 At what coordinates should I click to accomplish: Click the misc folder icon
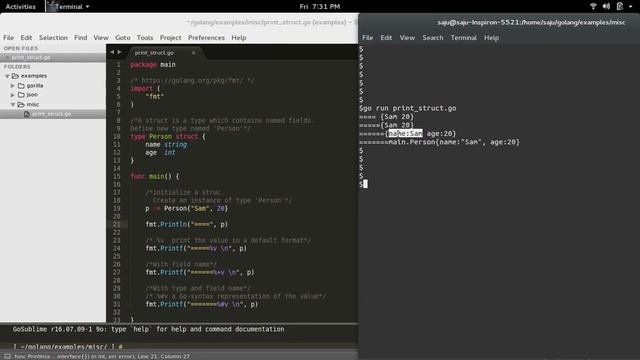pos(21,104)
